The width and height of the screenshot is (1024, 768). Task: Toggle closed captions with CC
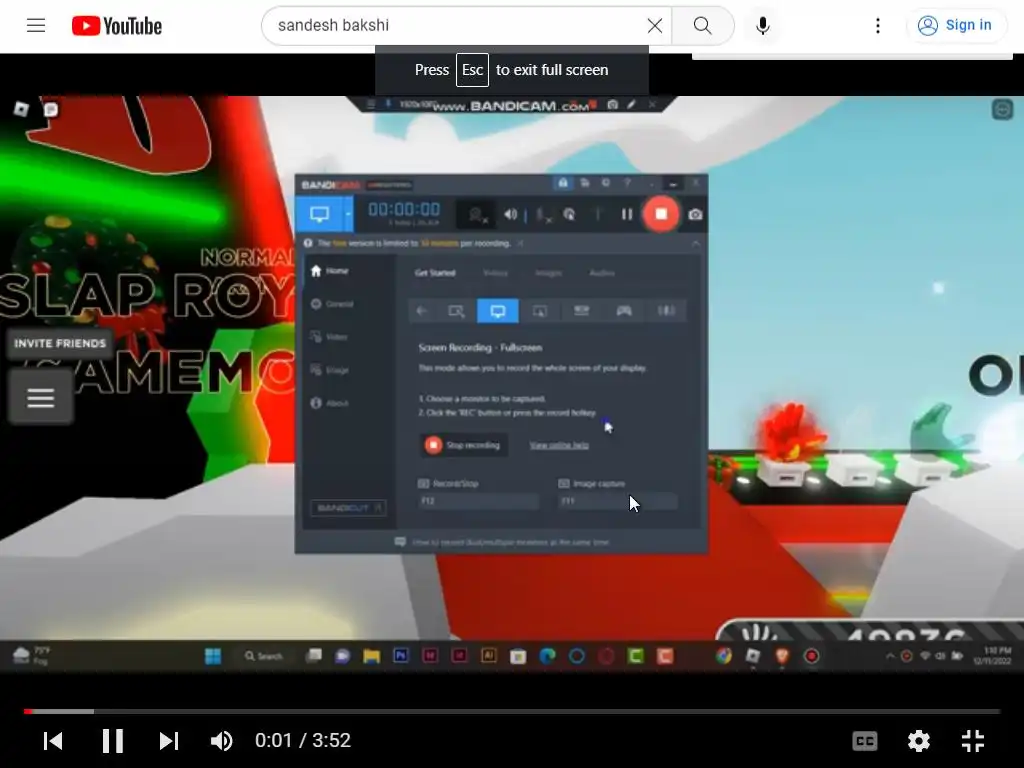pyautogui.click(x=865, y=741)
